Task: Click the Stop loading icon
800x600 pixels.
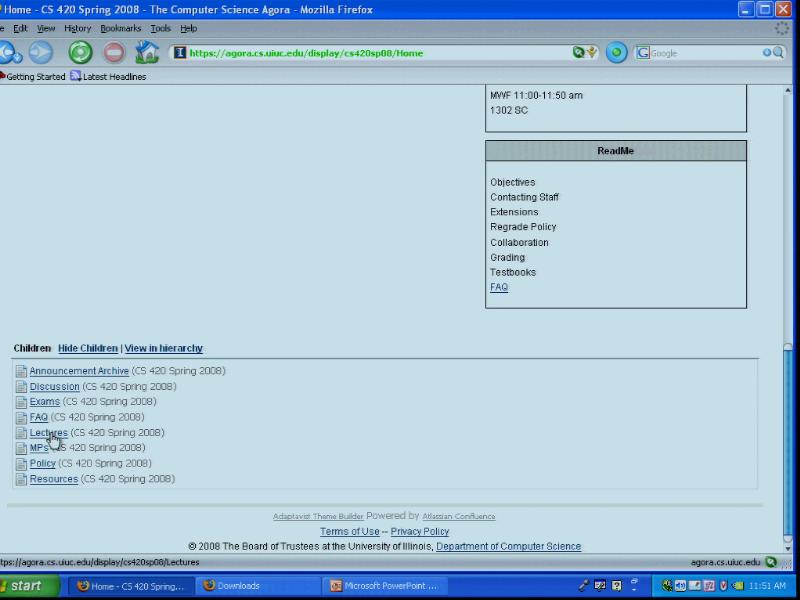Action: (x=114, y=53)
